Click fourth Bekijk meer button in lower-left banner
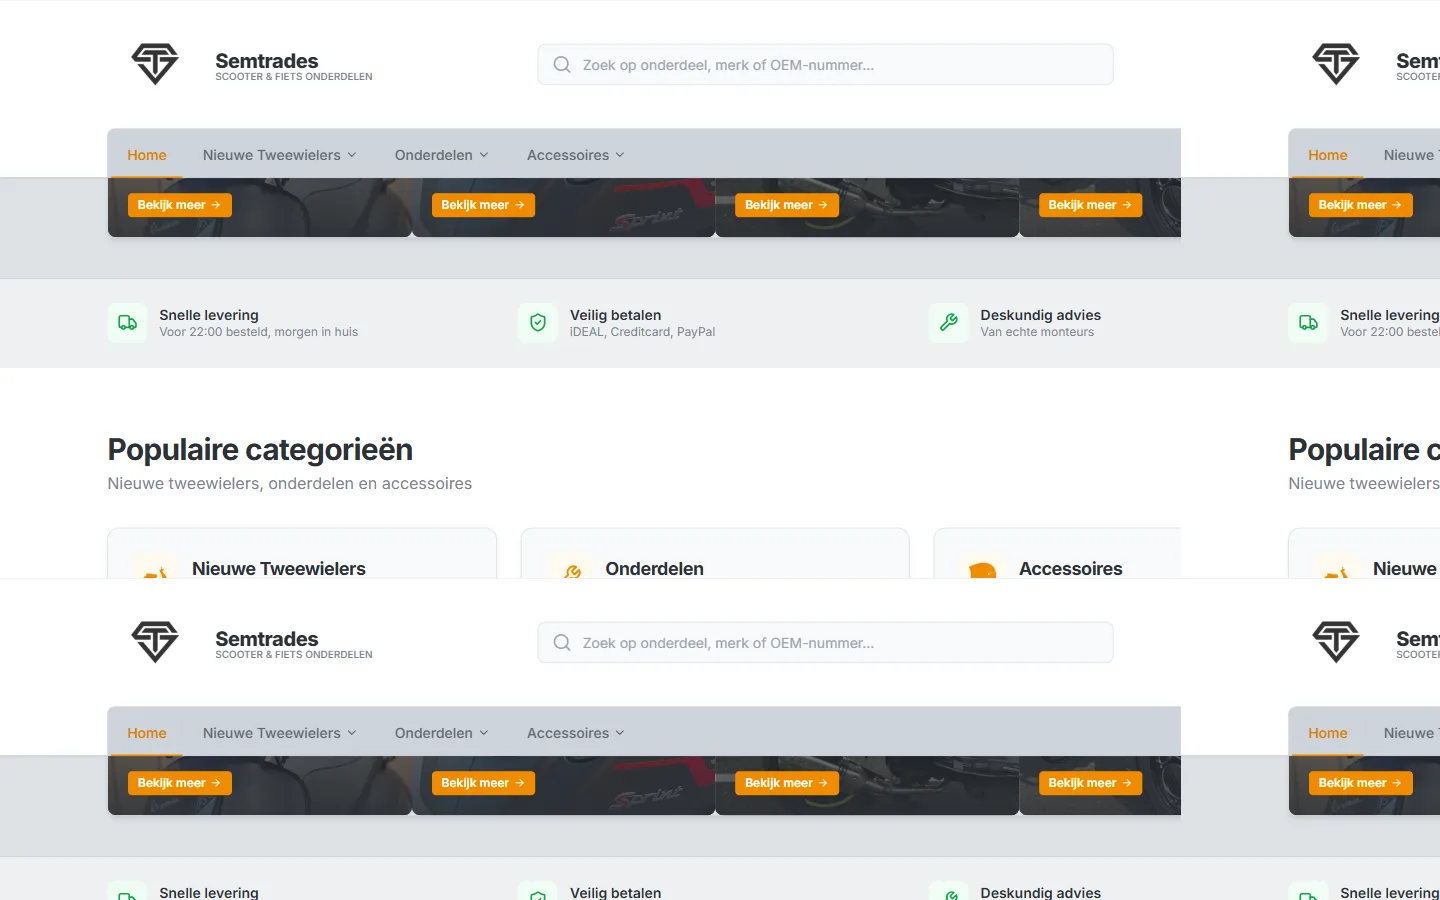 click(1090, 783)
